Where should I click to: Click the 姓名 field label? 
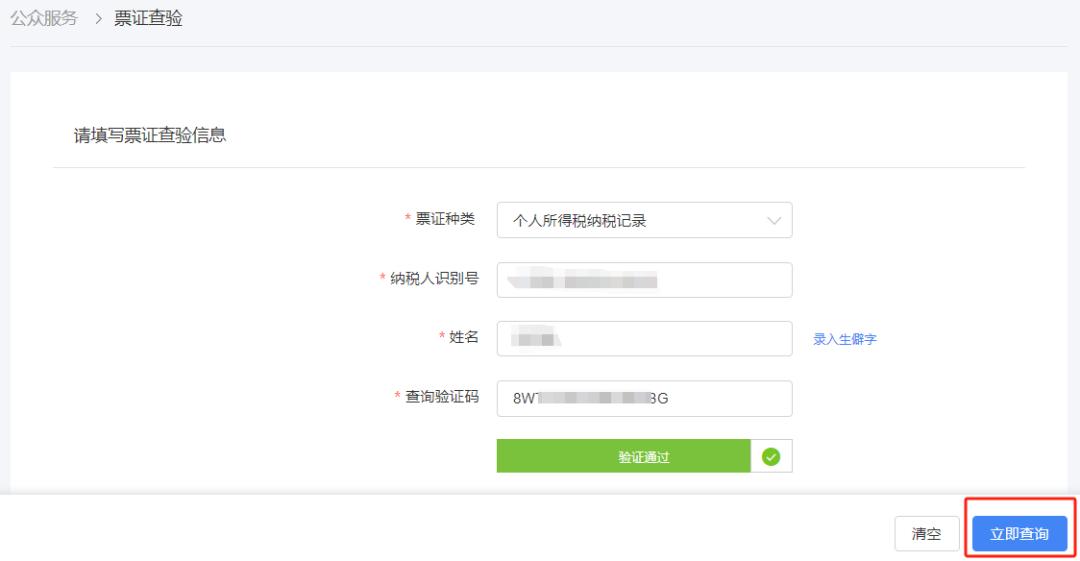(462, 338)
